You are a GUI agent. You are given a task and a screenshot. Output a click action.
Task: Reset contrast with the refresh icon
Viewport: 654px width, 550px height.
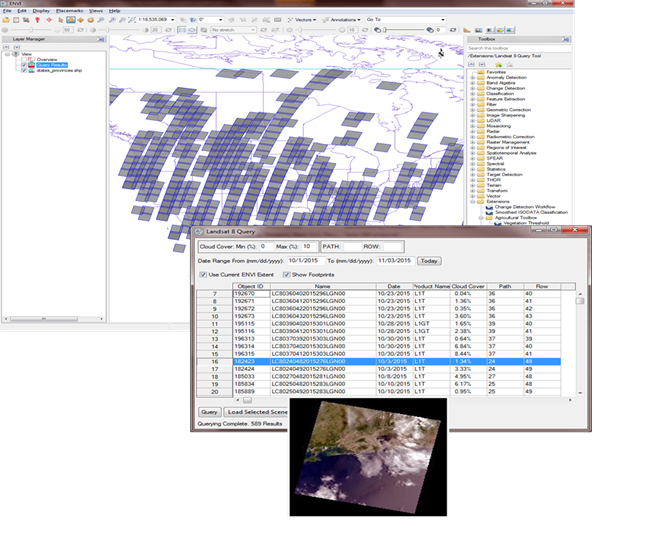coord(169,30)
